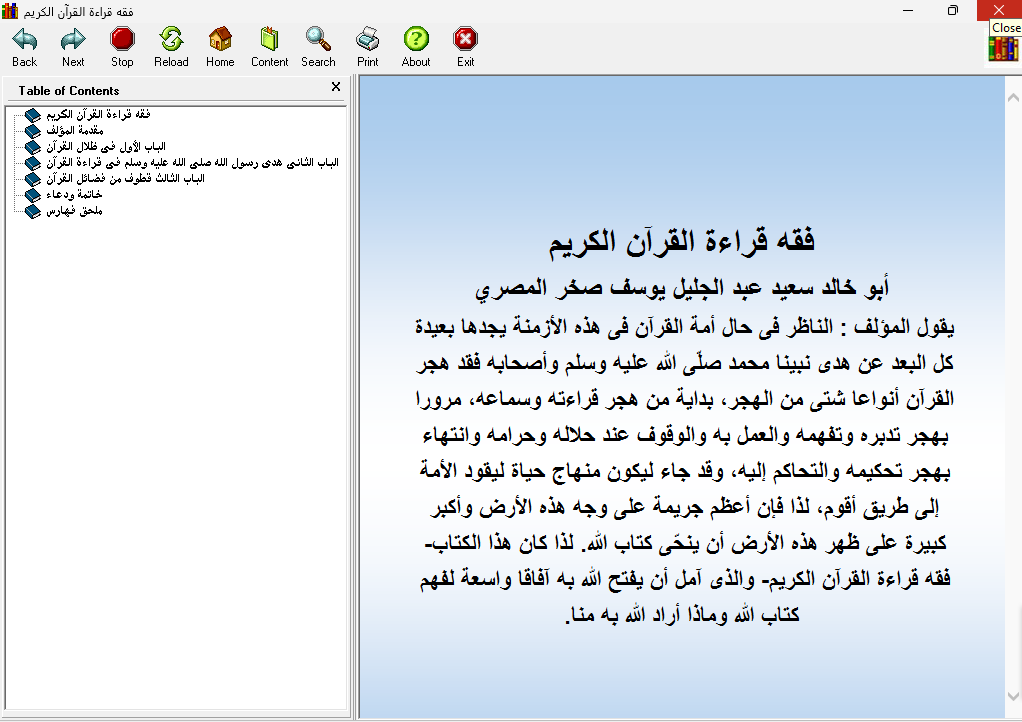This screenshot has height=722, width=1022.
Task: Click the Back arrow toolbar icon
Action: (x=25, y=47)
